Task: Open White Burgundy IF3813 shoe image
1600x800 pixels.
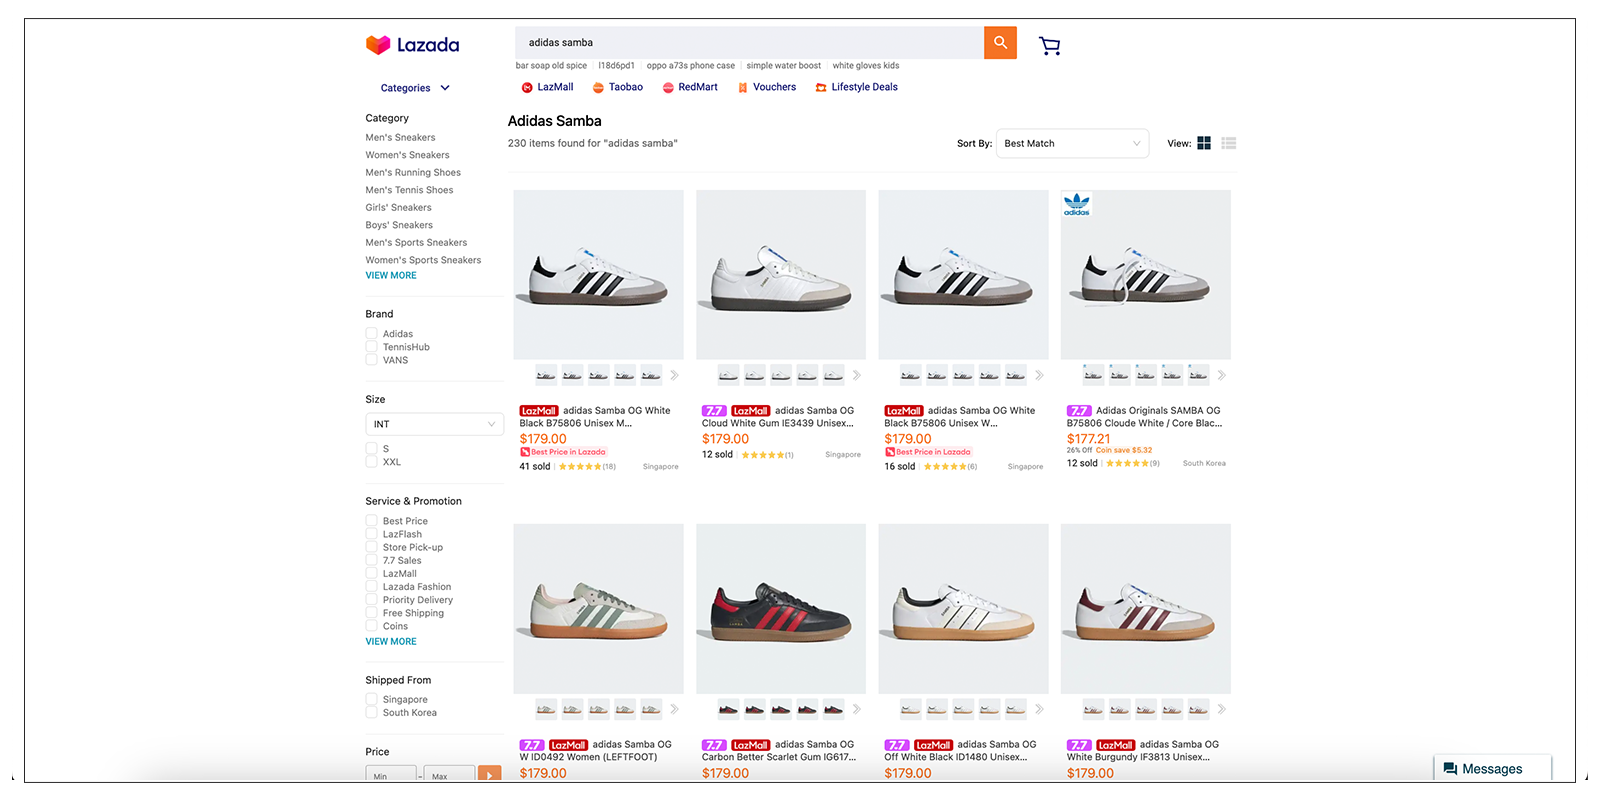Action: (x=1146, y=608)
